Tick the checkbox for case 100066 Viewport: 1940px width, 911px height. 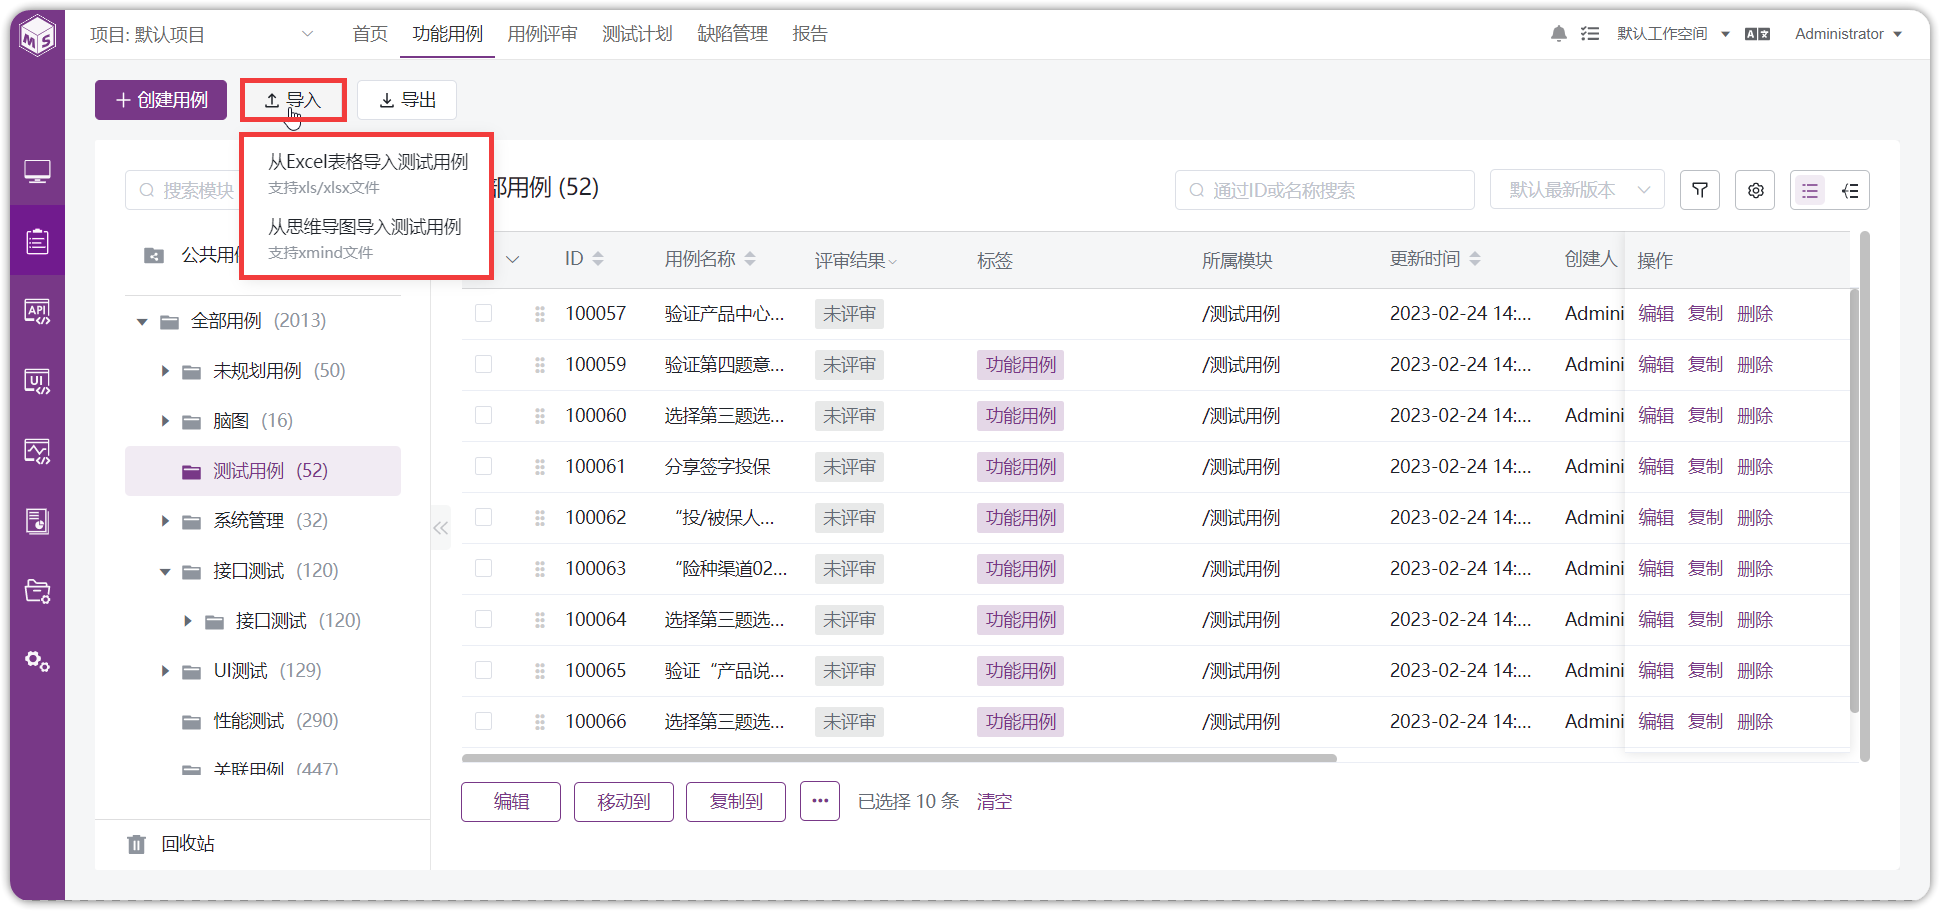(484, 721)
